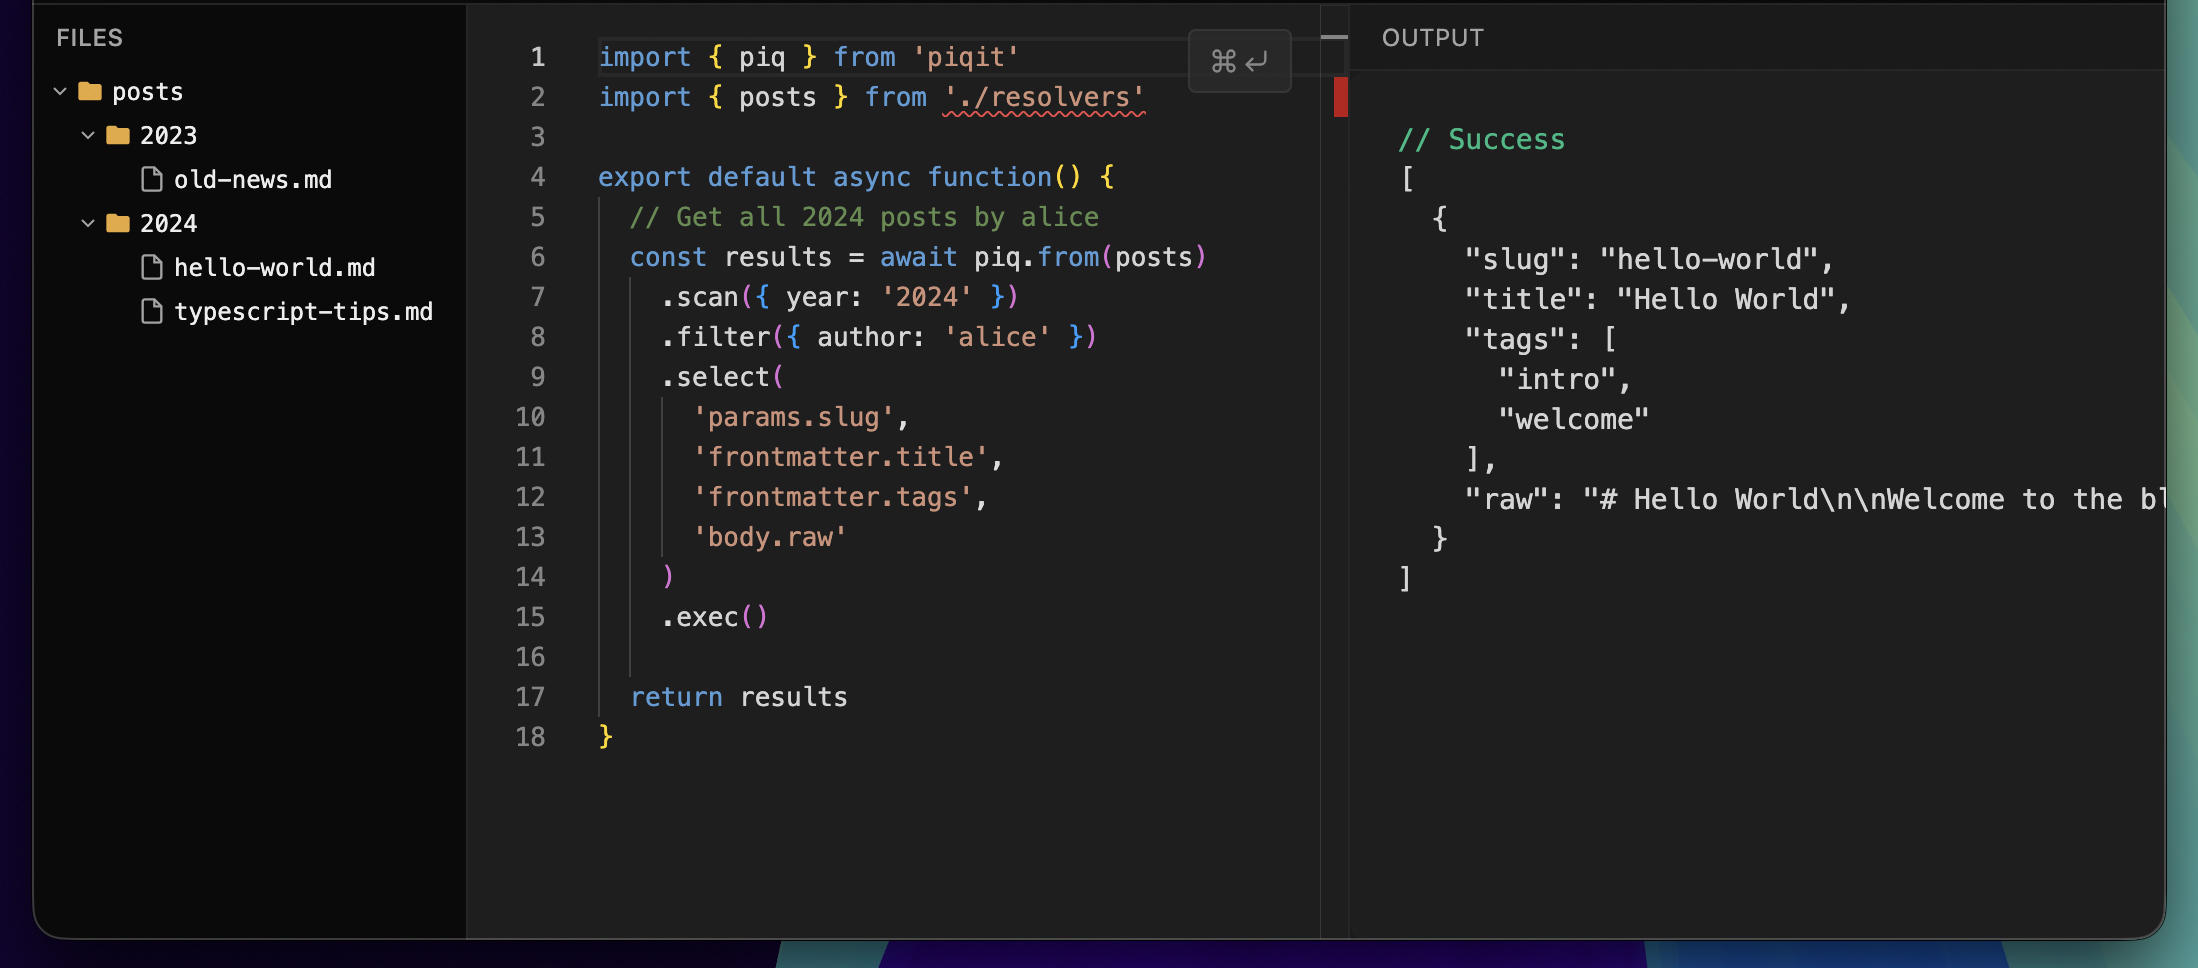The image size is (2198, 968).
Task: Click the OUTPUT panel header
Action: [1432, 38]
